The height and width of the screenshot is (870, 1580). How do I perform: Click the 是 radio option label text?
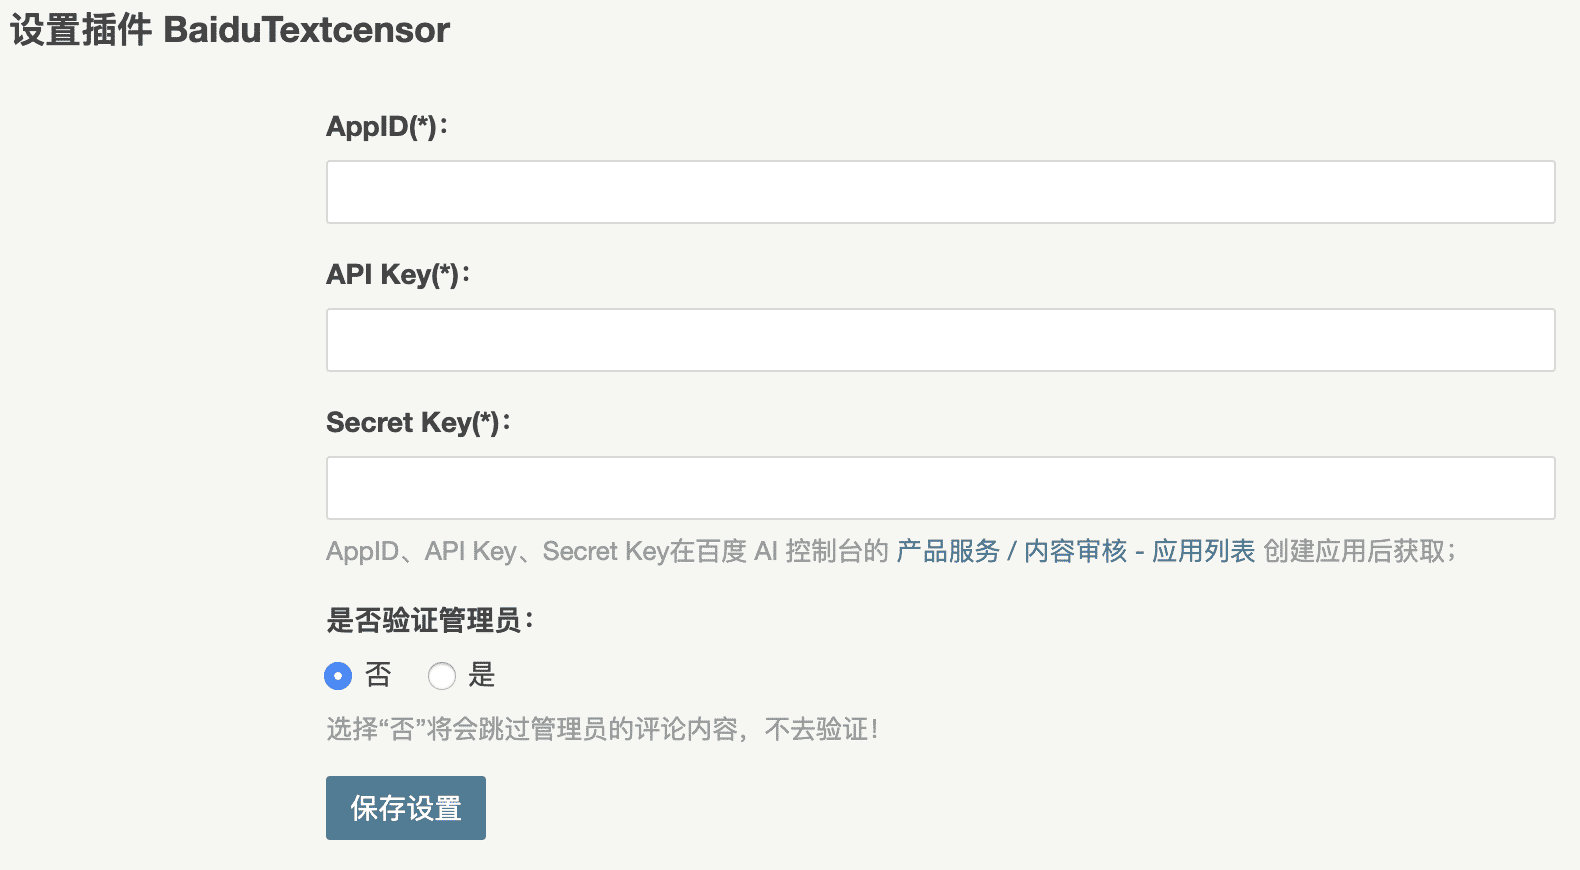482,676
